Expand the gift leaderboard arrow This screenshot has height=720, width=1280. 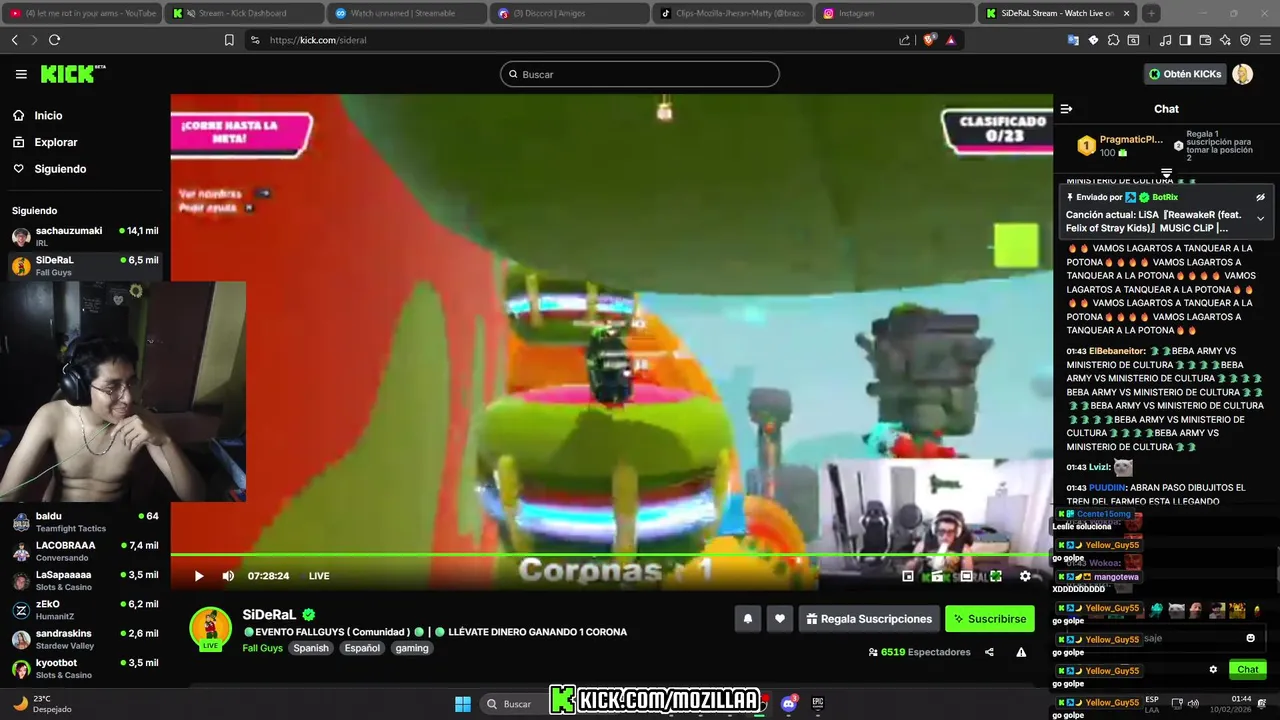[x=1166, y=174]
